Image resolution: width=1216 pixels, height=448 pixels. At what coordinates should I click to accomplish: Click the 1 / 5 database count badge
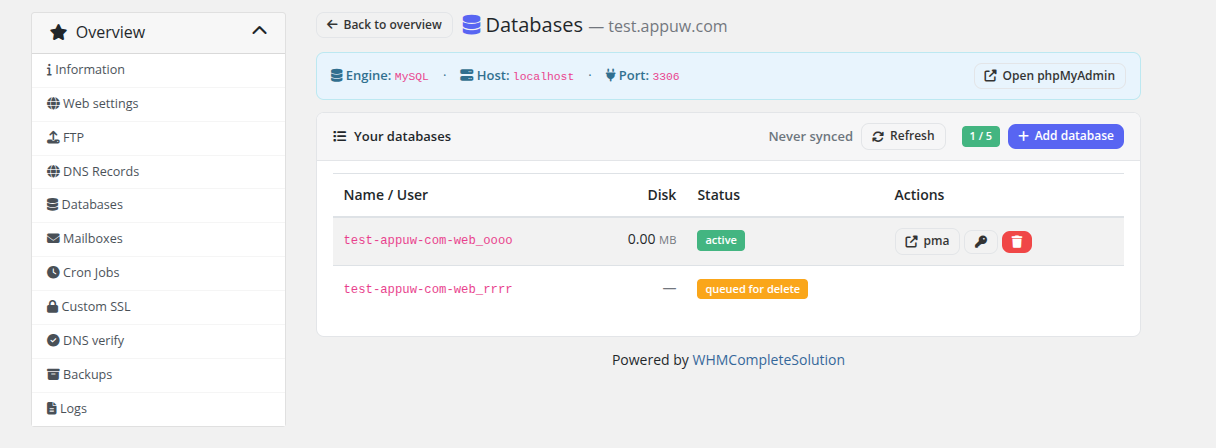coord(981,136)
